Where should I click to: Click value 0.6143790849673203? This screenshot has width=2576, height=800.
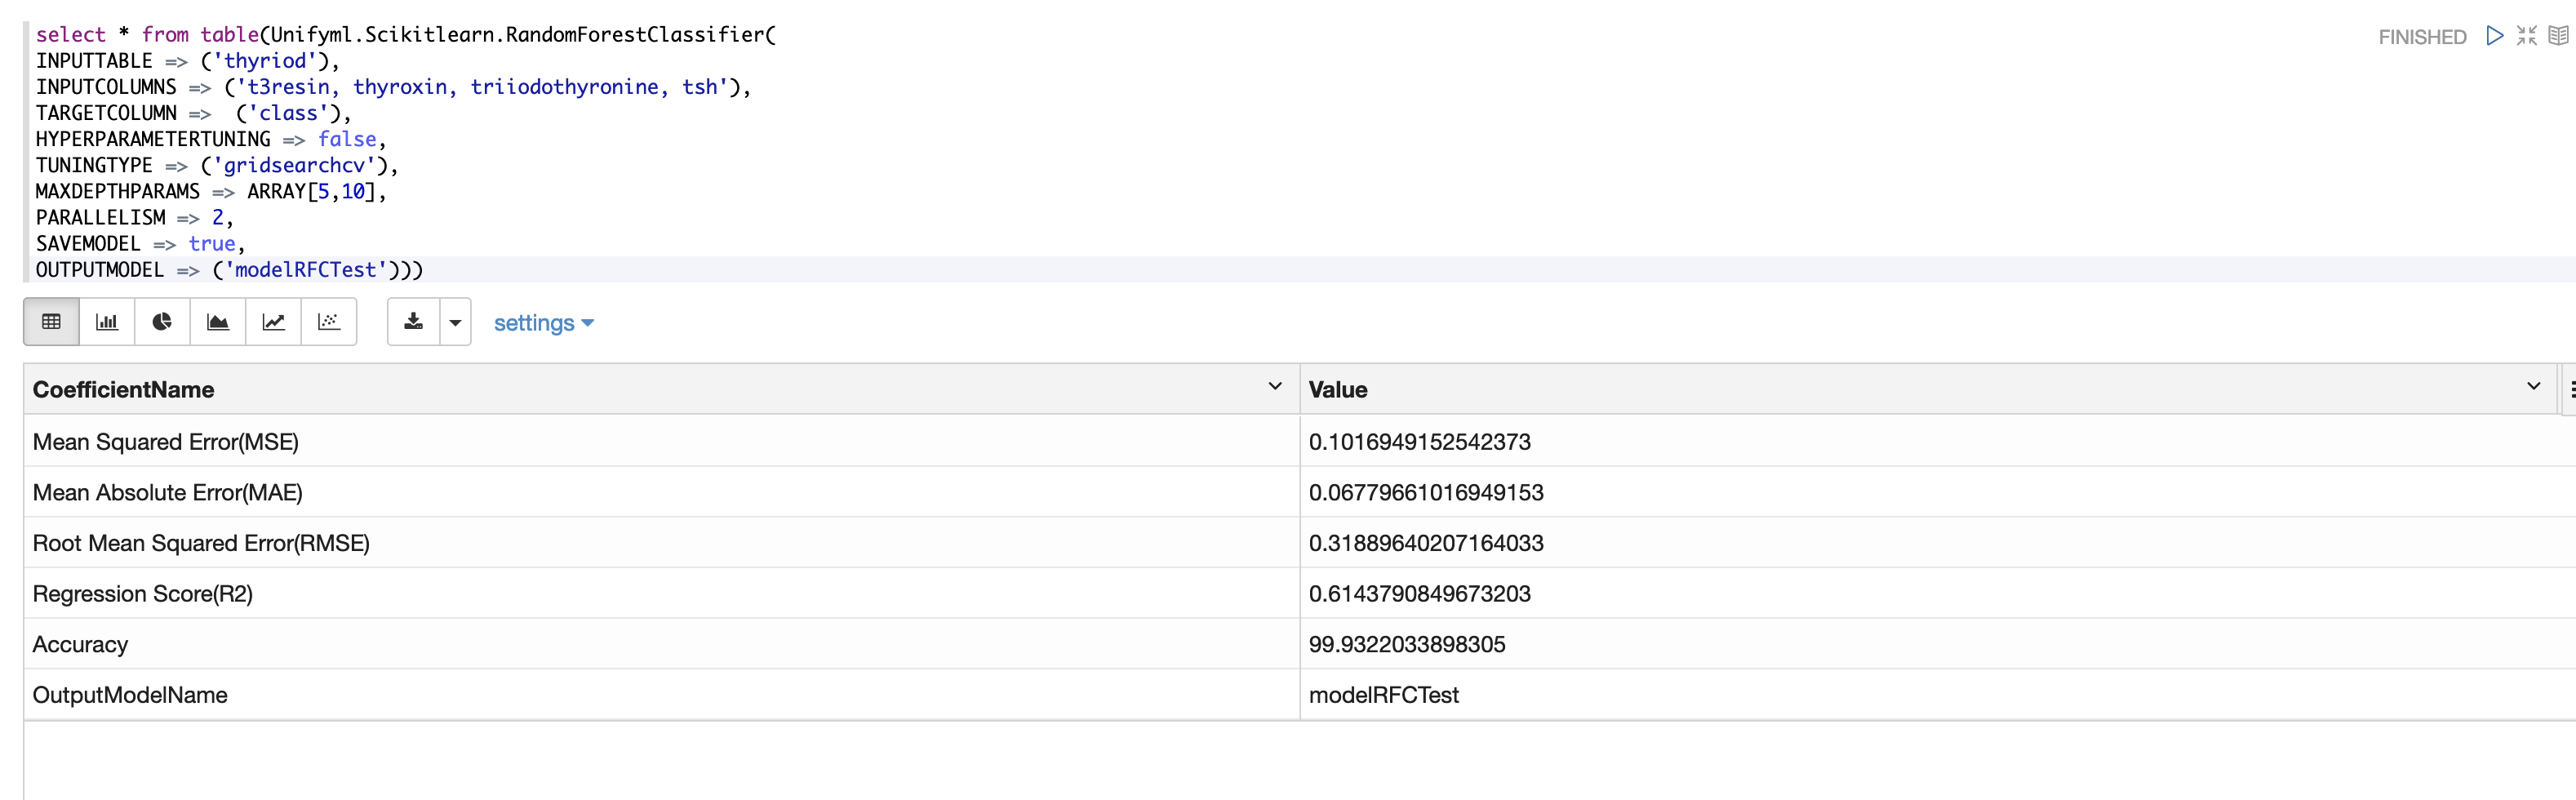(x=1419, y=594)
